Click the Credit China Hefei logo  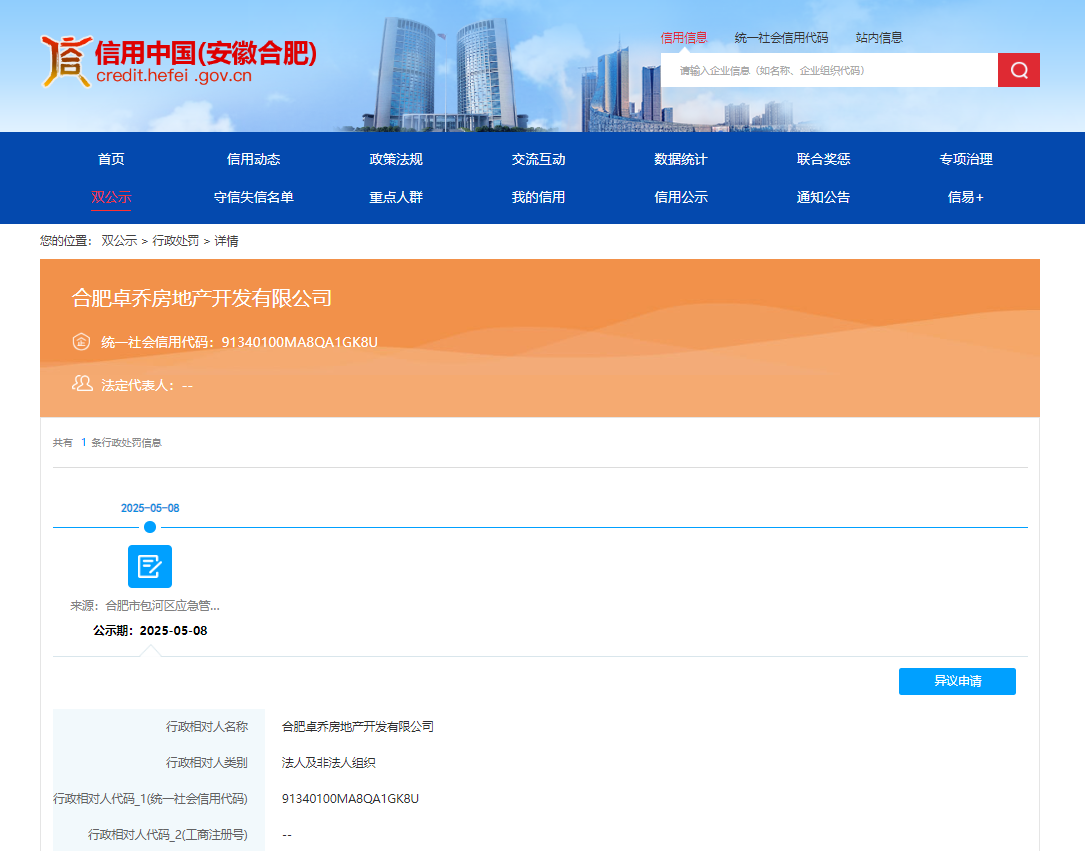coord(178,62)
